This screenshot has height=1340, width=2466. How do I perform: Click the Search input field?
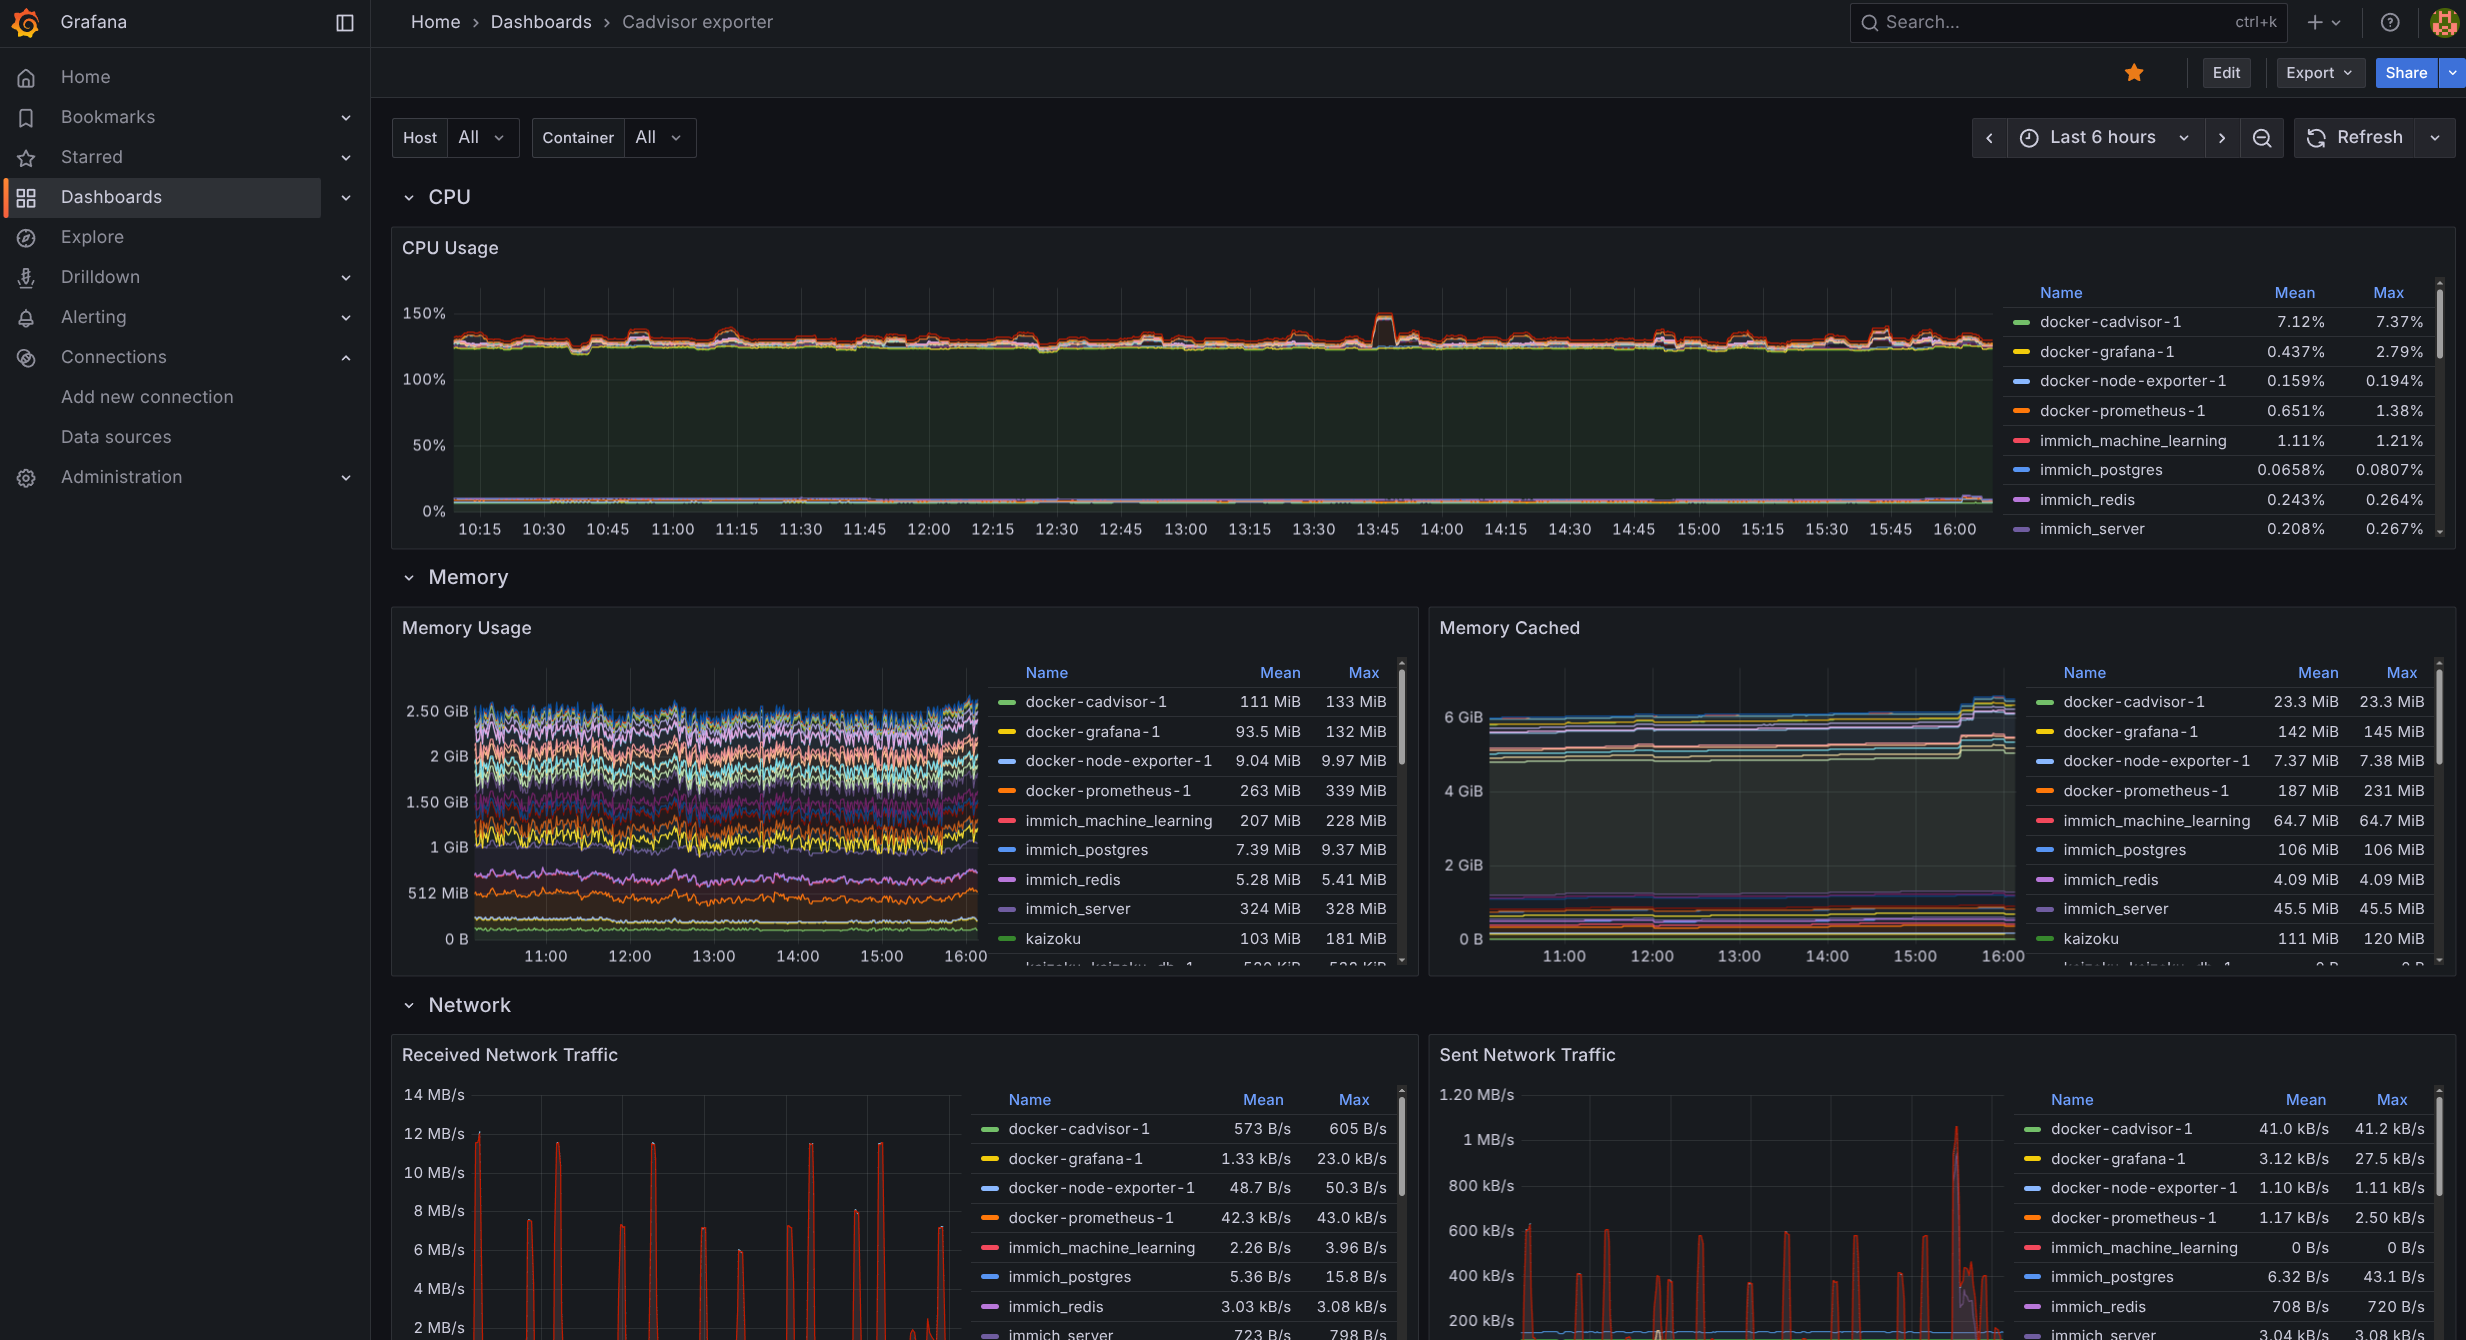click(2050, 22)
